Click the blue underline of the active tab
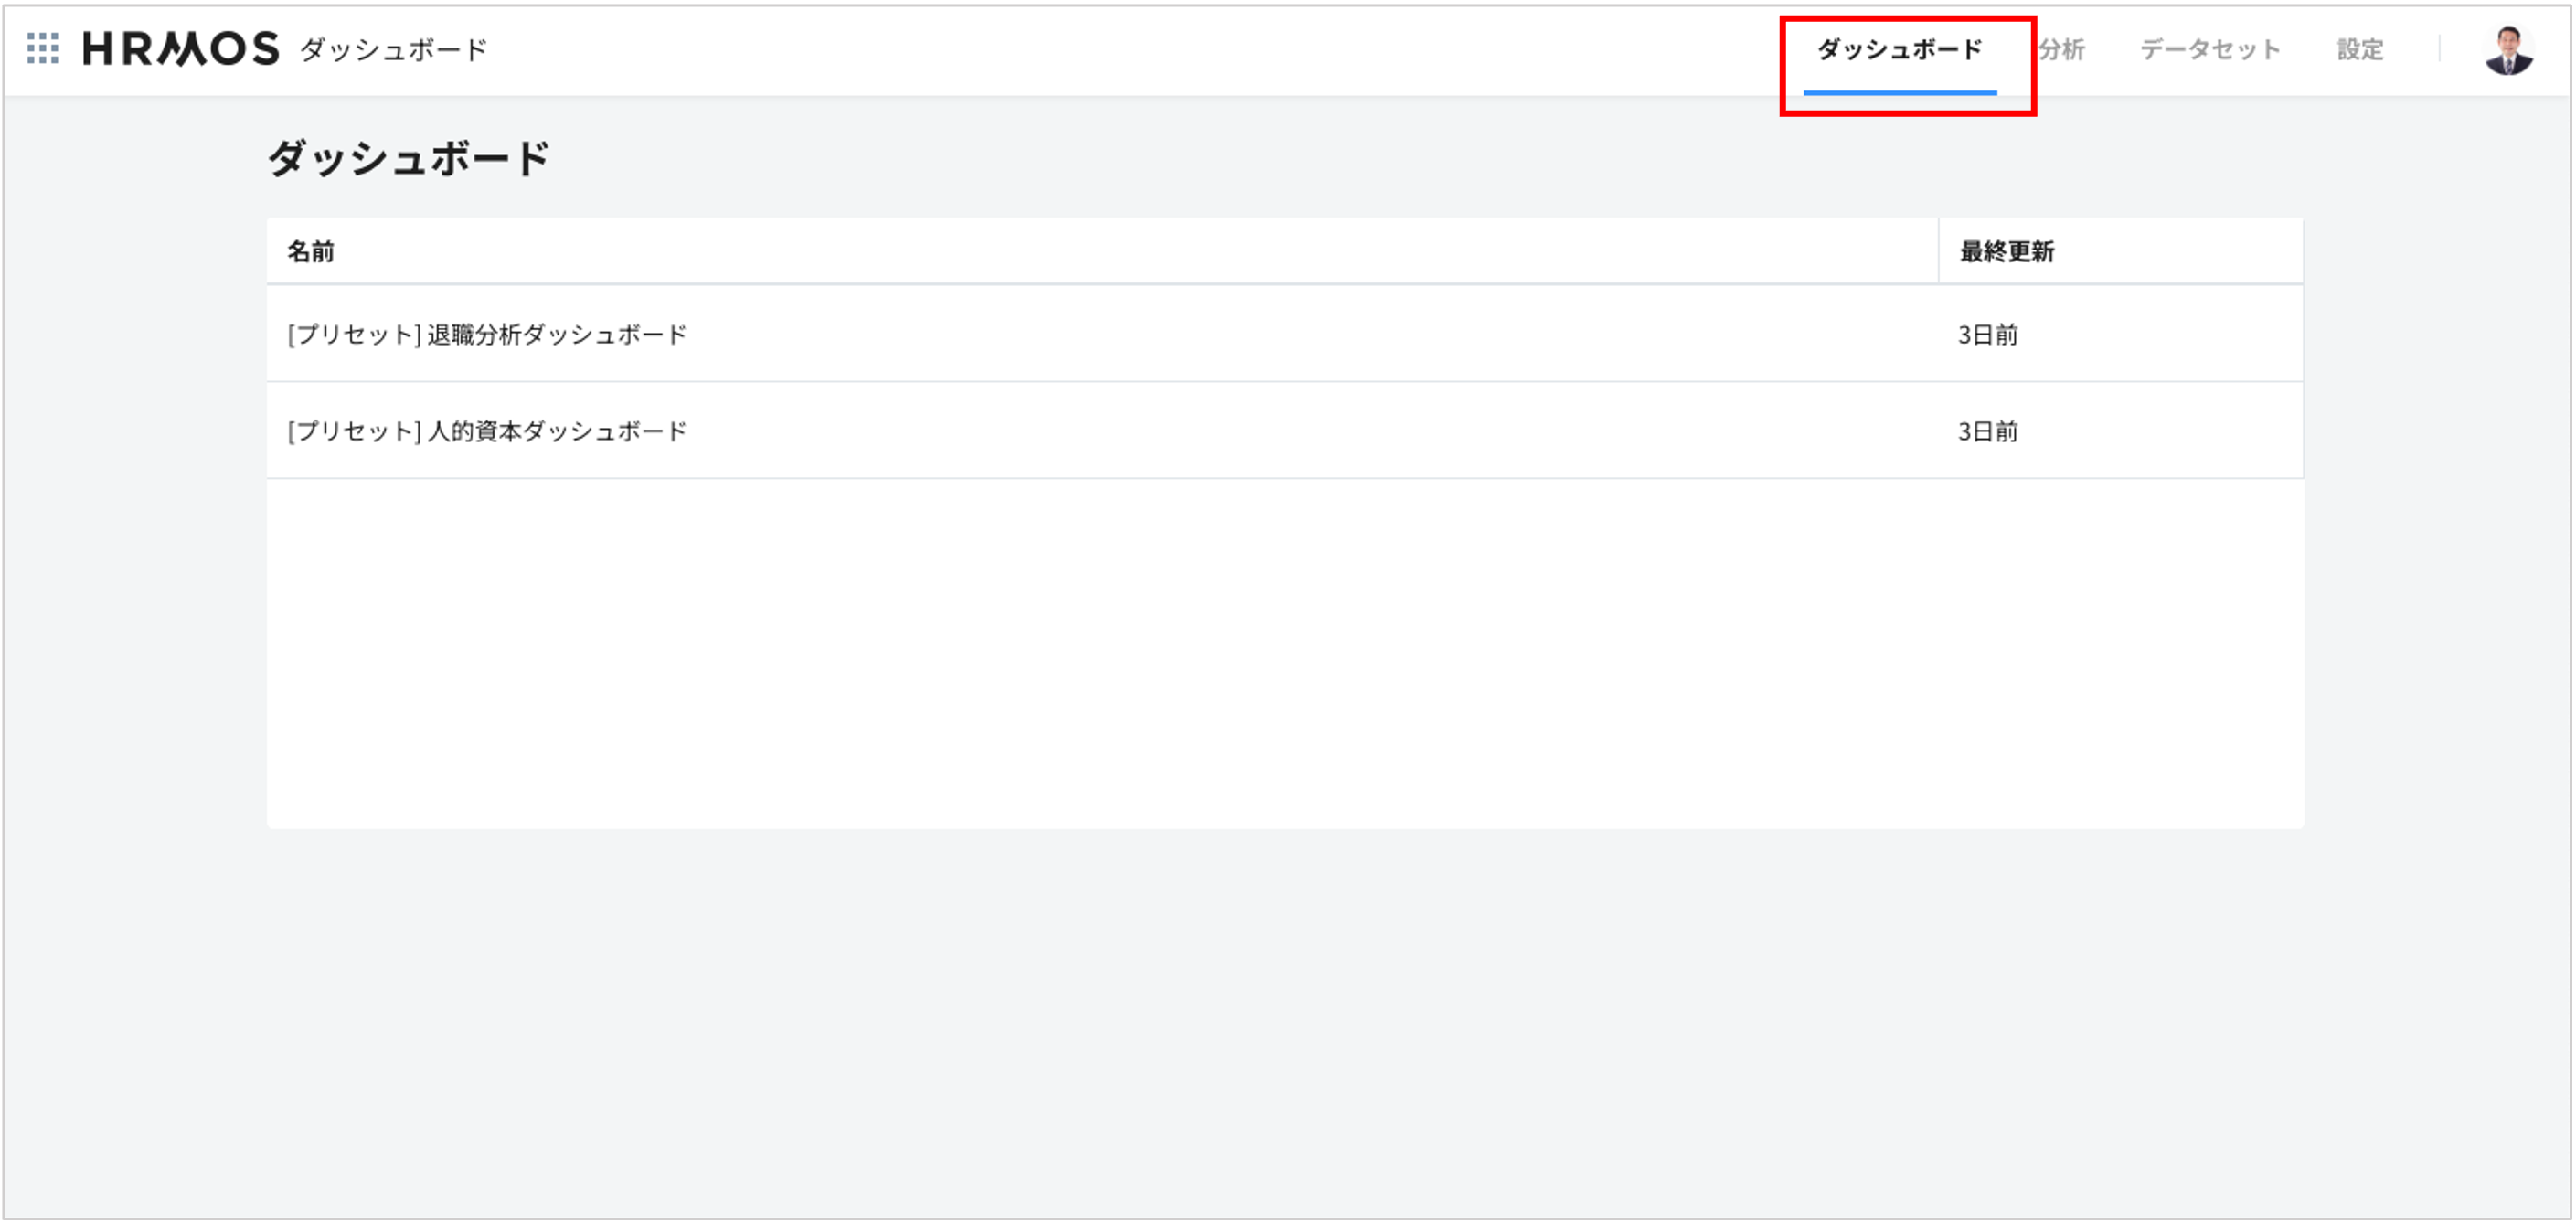2576x1223 pixels. tap(1899, 92)
